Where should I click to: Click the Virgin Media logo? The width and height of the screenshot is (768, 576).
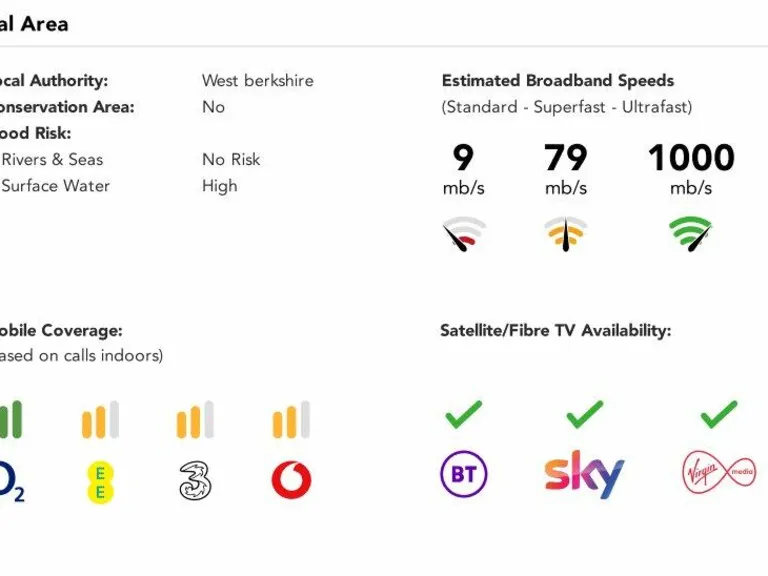(718, 473)
